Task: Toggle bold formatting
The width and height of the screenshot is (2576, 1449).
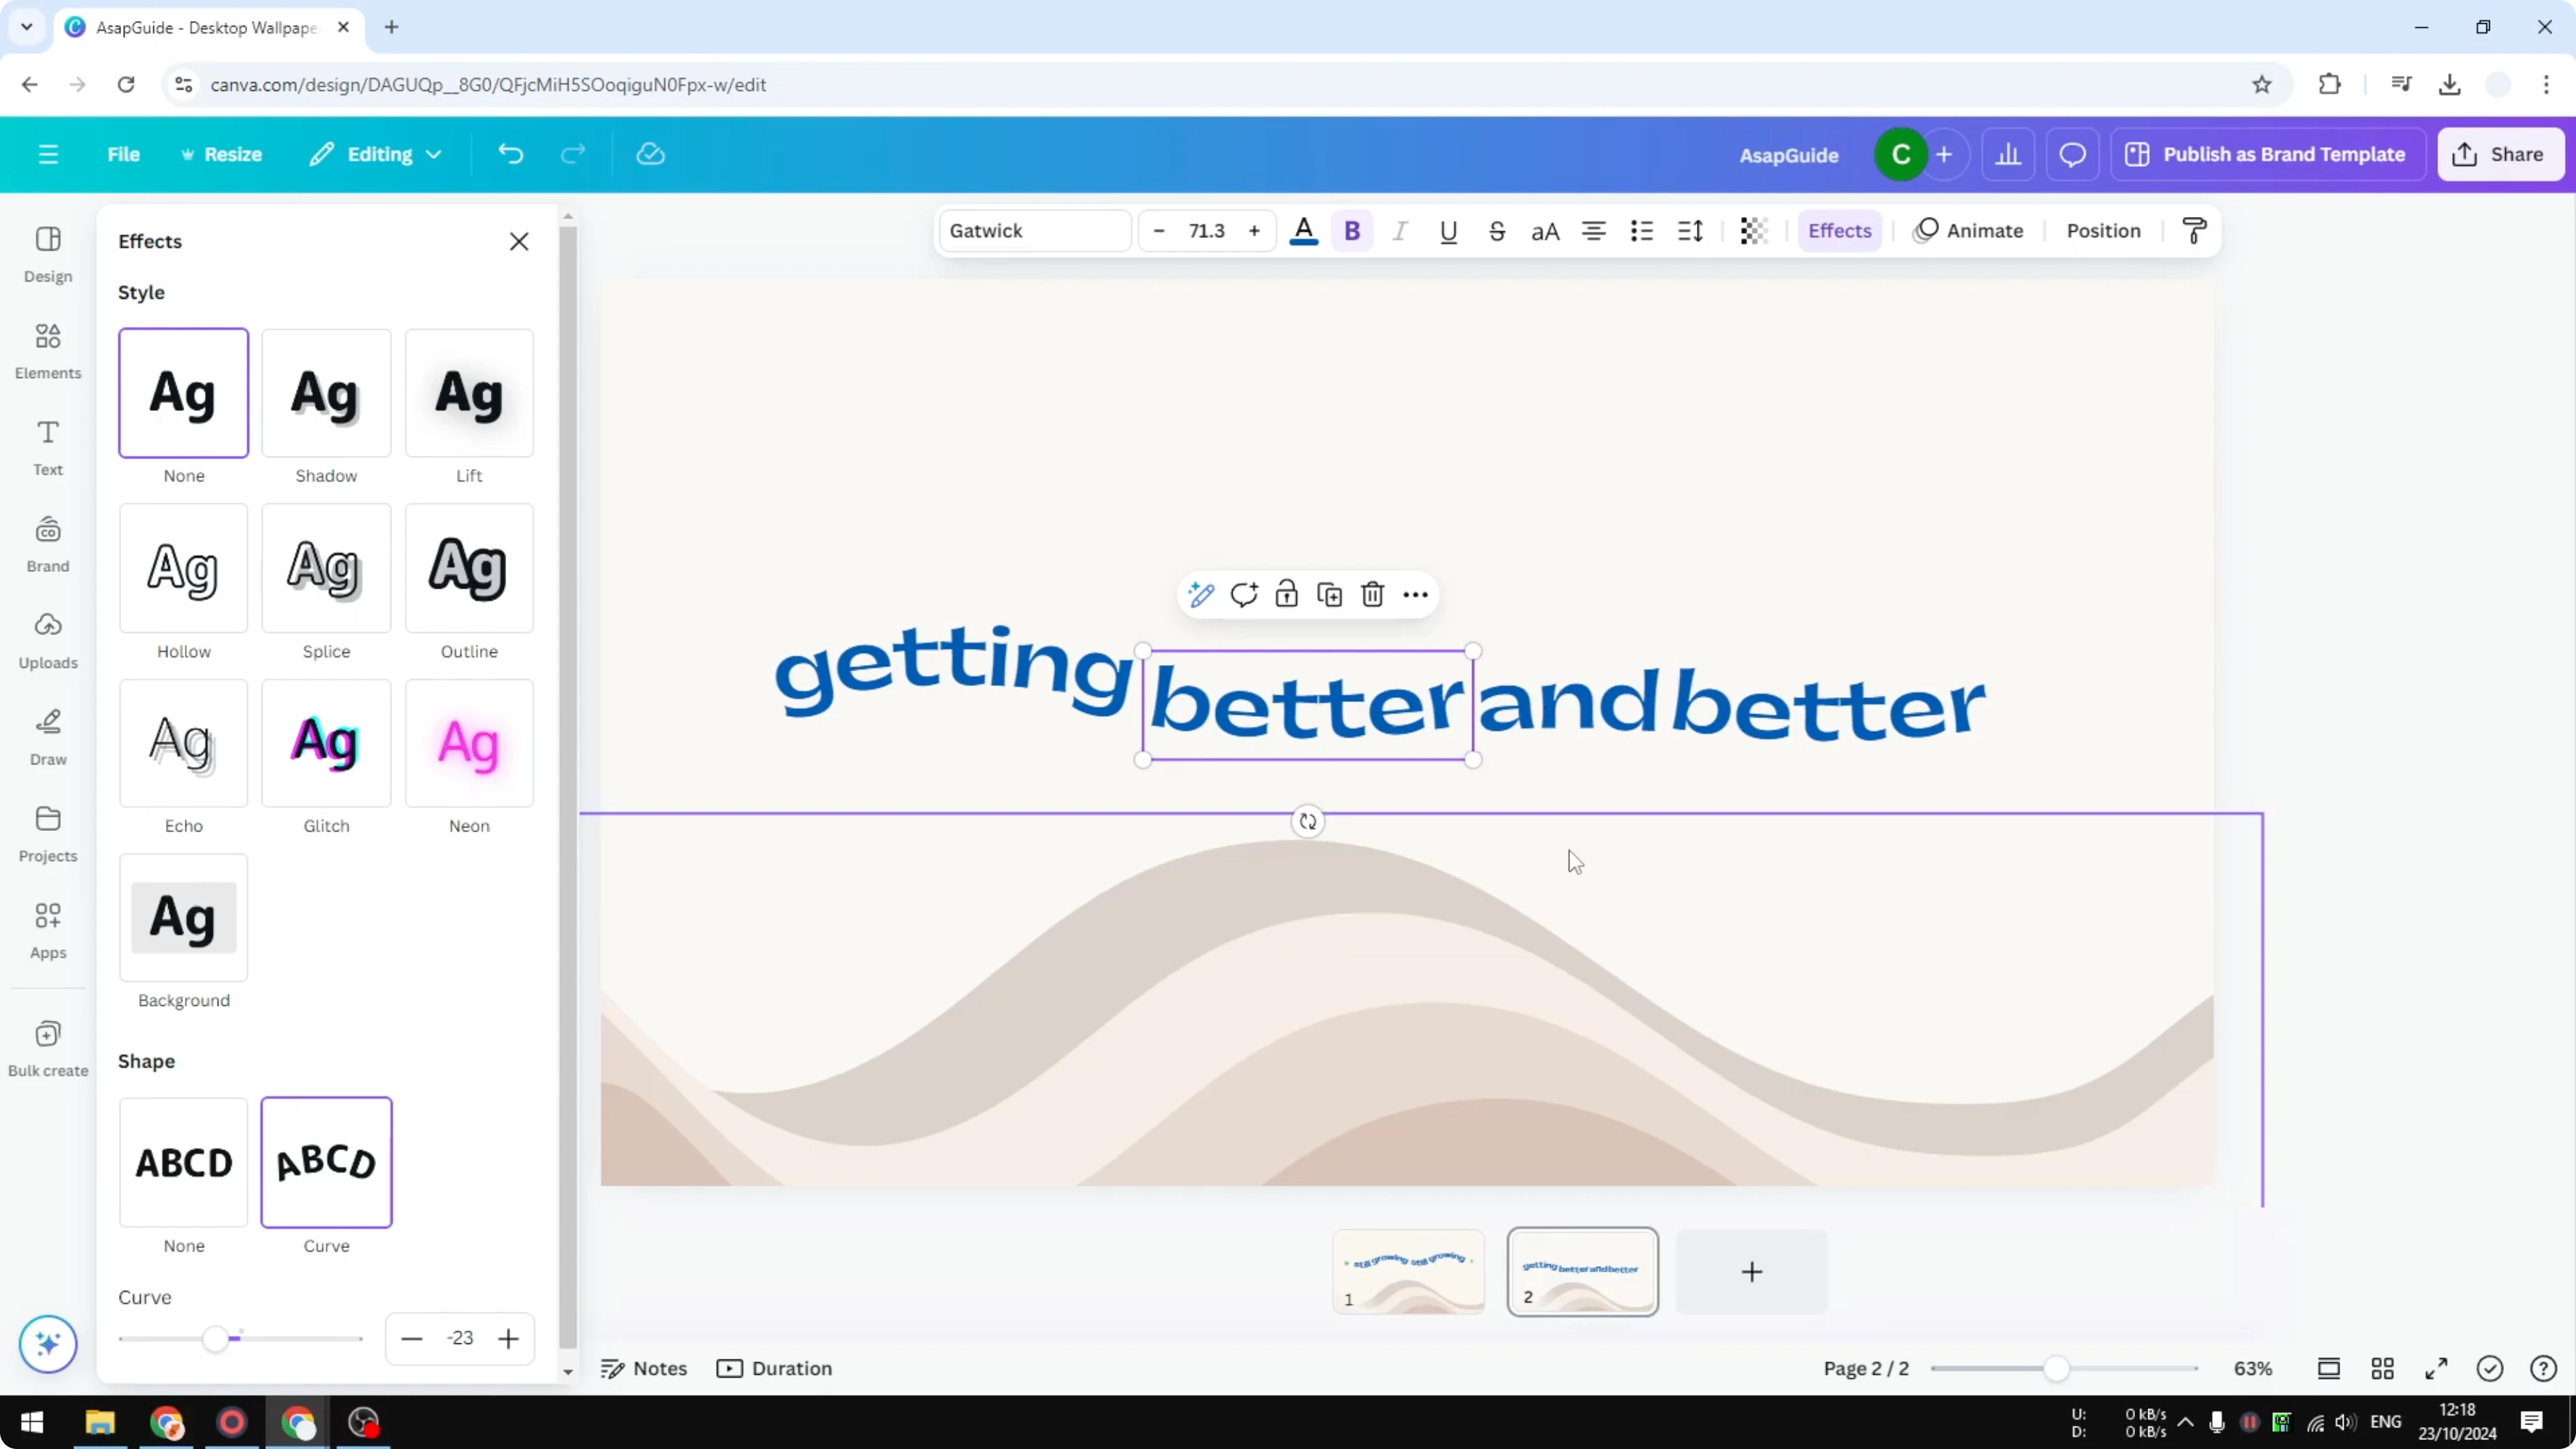Action: coord(1352,230)
